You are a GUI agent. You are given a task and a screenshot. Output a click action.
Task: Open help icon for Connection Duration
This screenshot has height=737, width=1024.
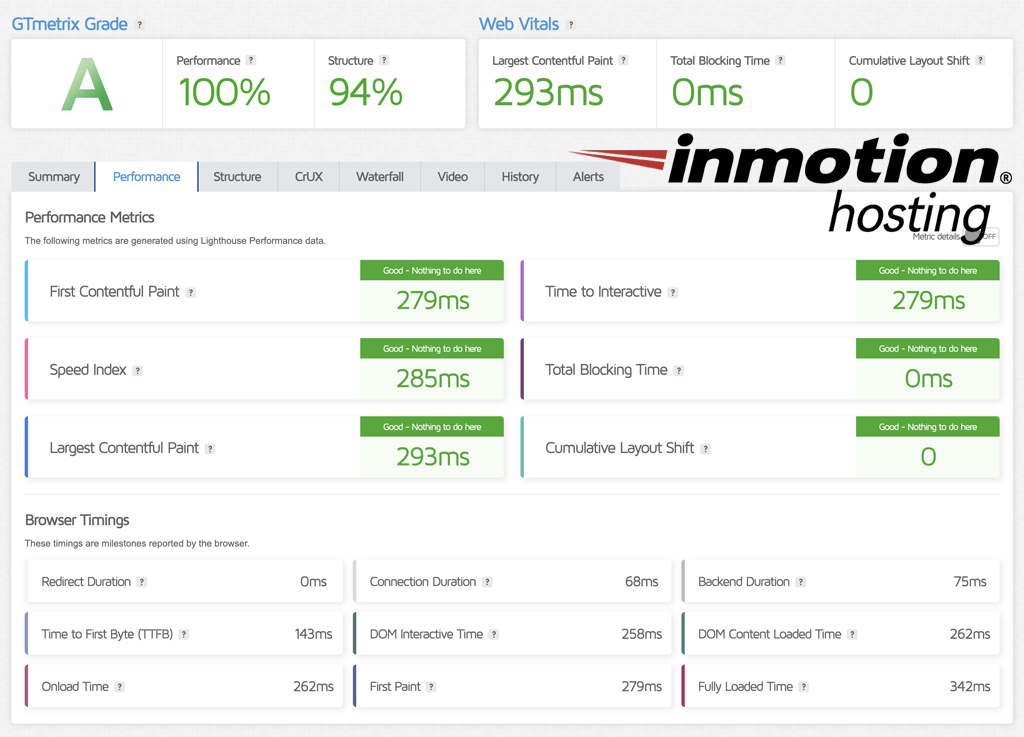(487, 582)
